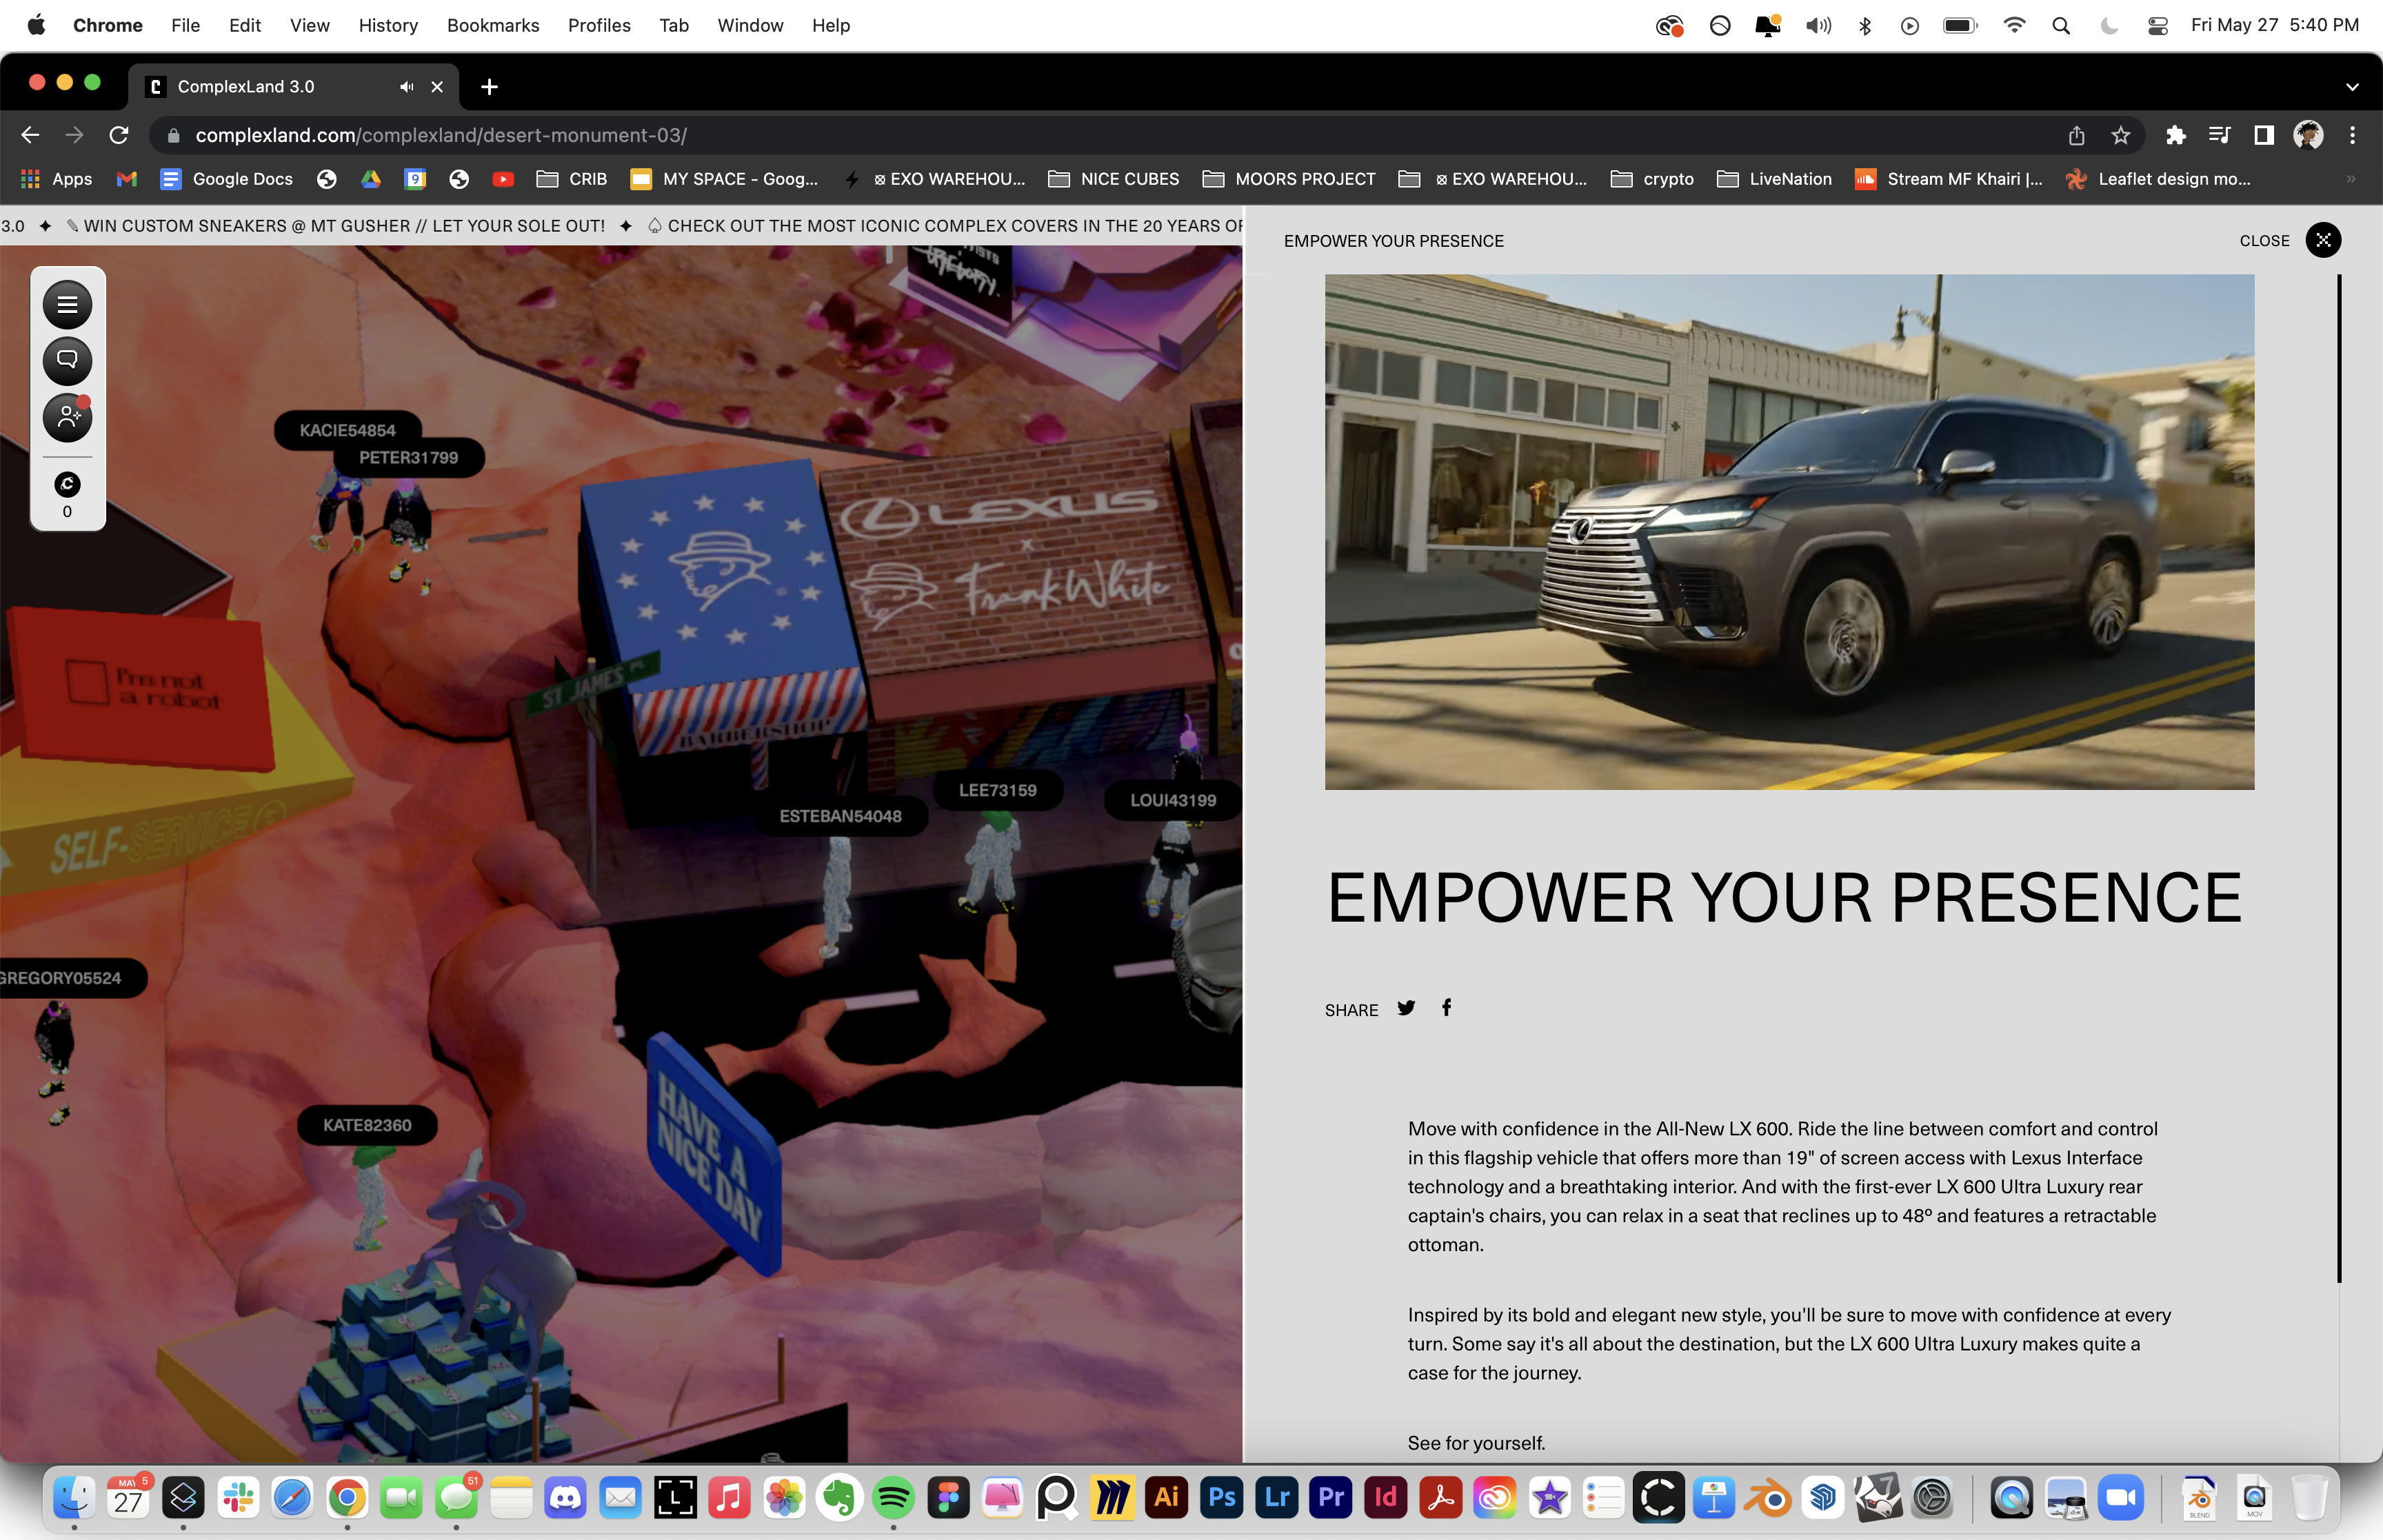Expand the tab search chevron
The height and width of the screenshot is (1540, 2383).
2352,87
